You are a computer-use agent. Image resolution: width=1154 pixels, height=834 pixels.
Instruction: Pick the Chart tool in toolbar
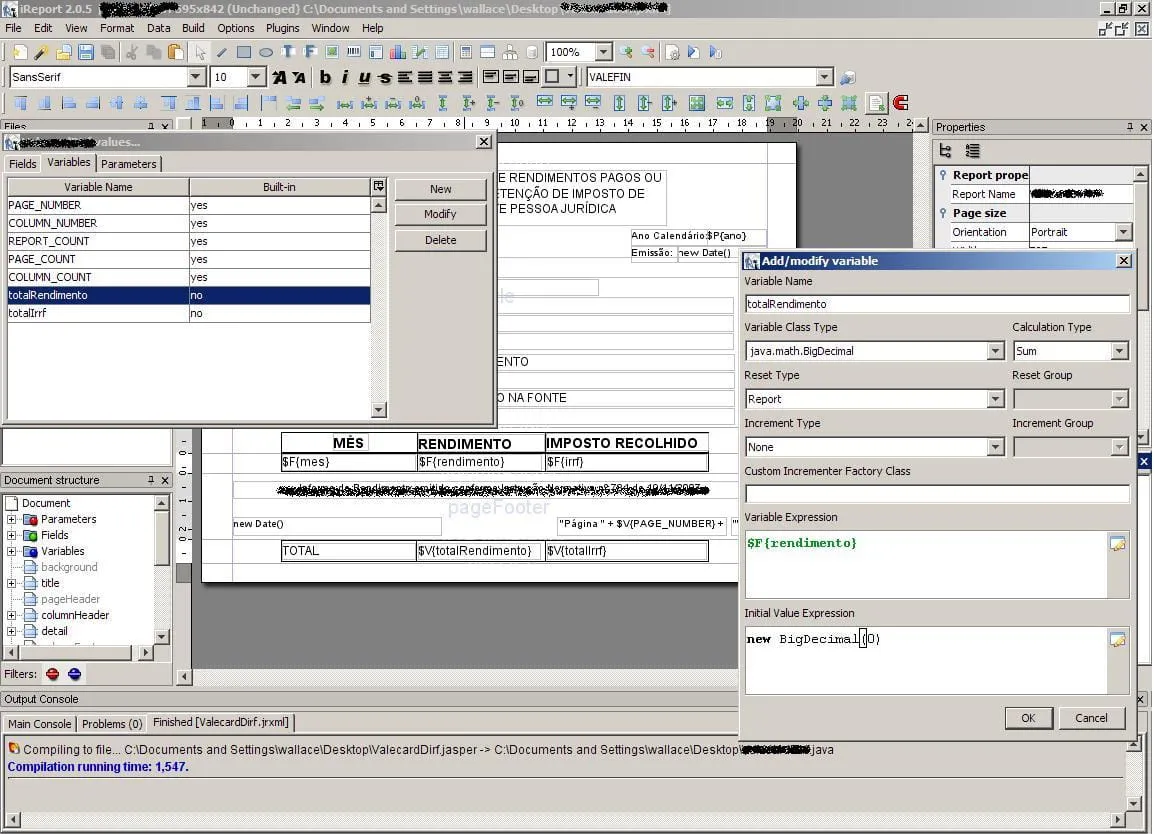click(397, 52)
